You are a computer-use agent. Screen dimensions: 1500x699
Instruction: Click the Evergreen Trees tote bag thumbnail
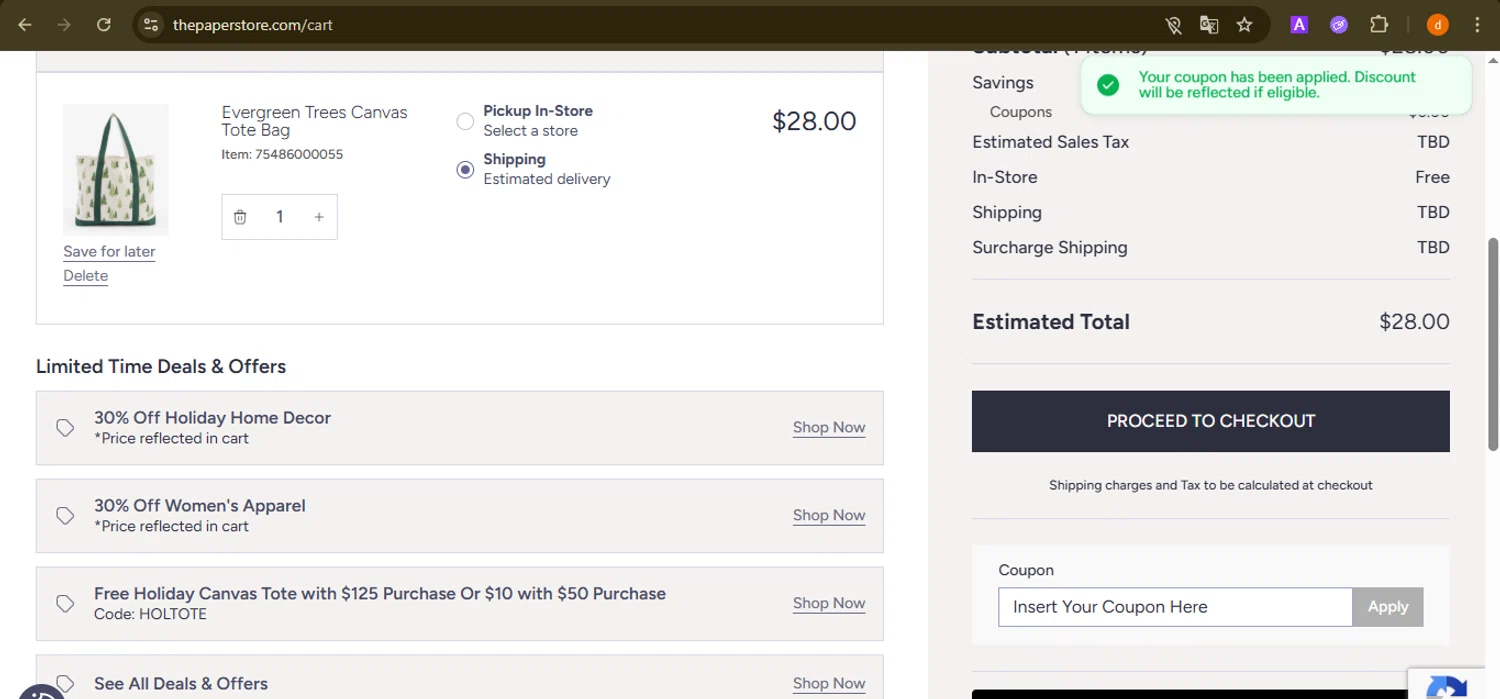click(116, 170)
